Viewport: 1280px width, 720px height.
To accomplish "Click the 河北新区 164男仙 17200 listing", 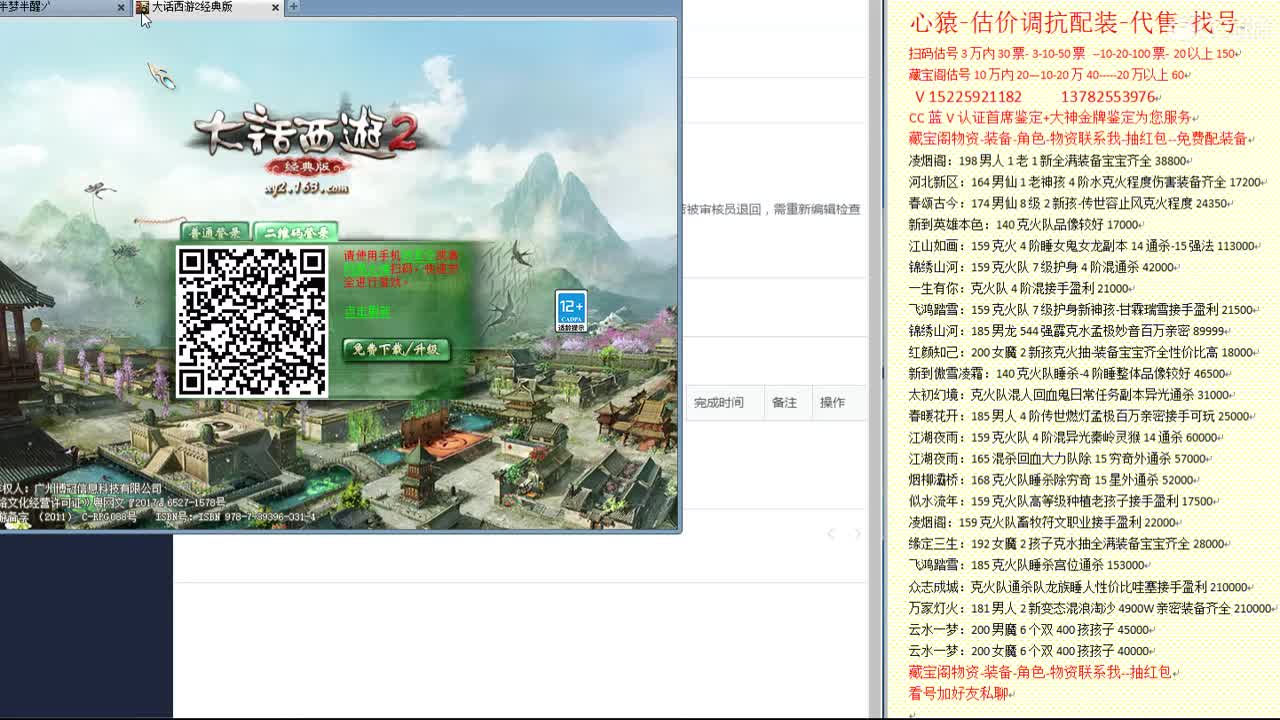I will click(1087, 182).
